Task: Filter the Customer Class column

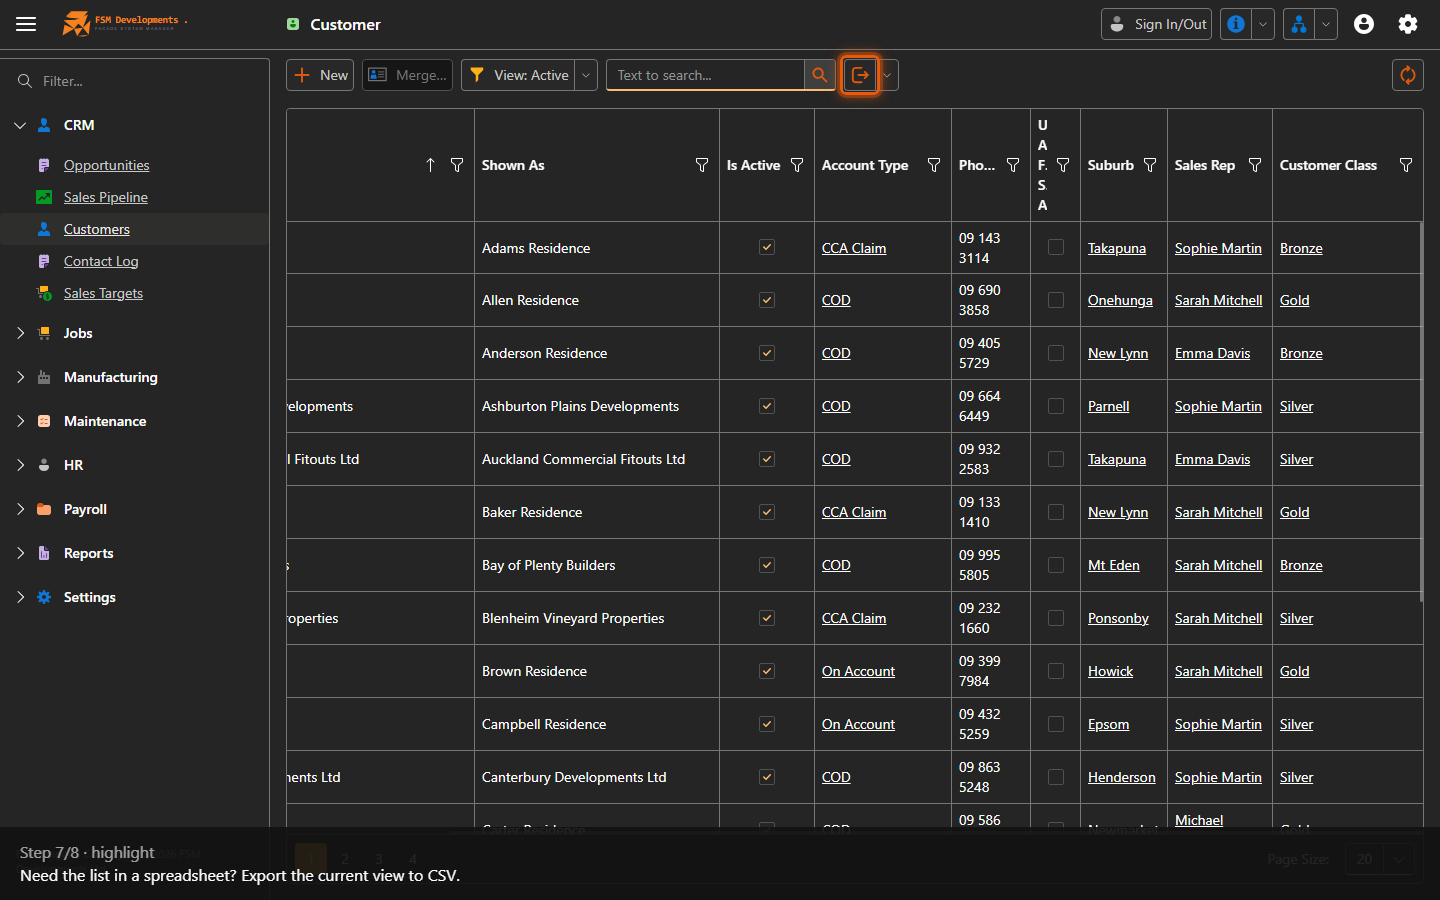Action: [x=1406, y=165]
